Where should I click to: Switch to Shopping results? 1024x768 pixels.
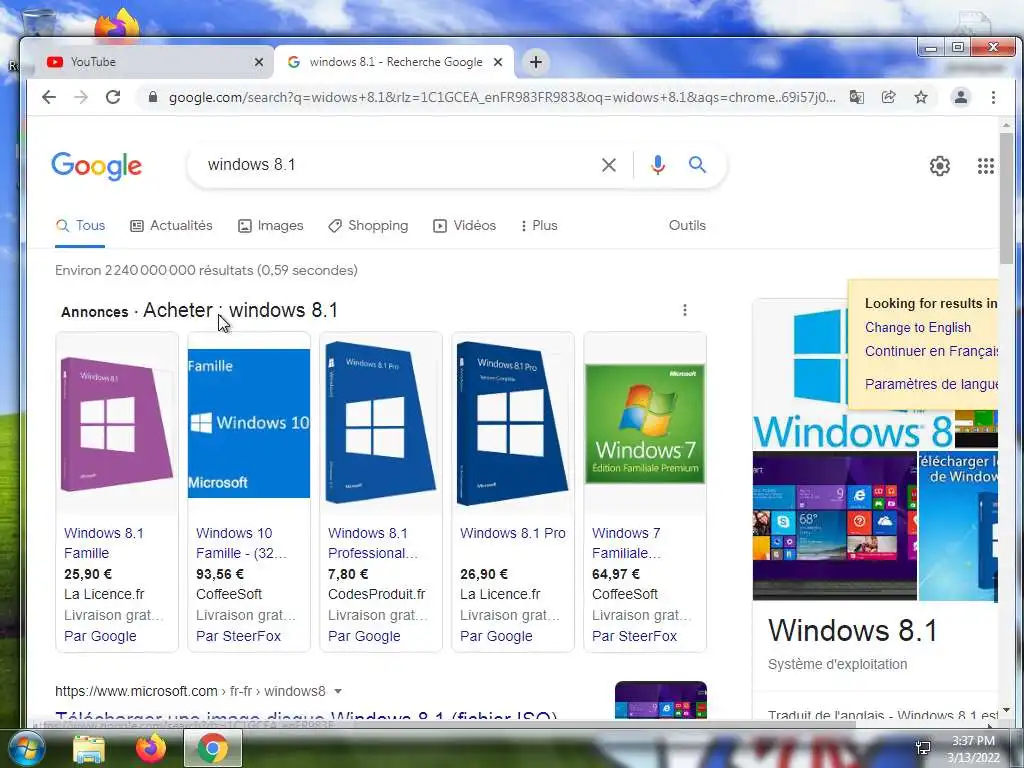(368, 225)
